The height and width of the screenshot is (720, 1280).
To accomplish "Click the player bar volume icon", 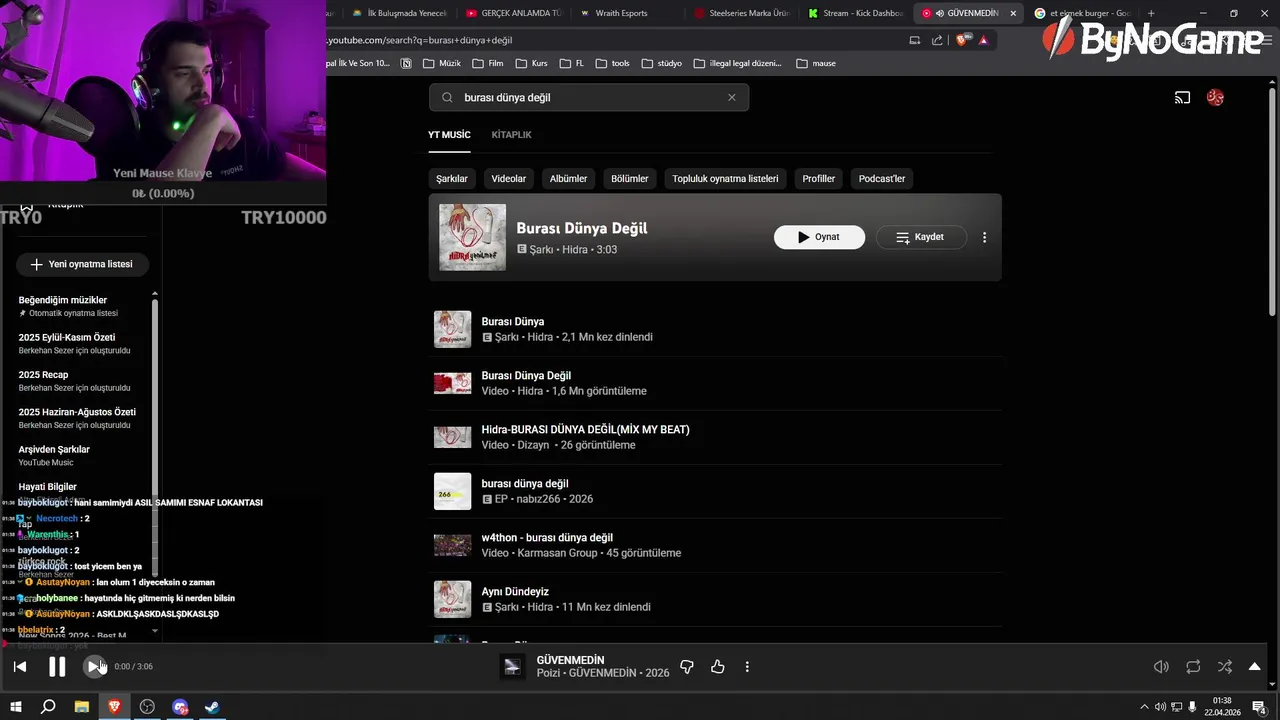I will (x=1161, y=667).
